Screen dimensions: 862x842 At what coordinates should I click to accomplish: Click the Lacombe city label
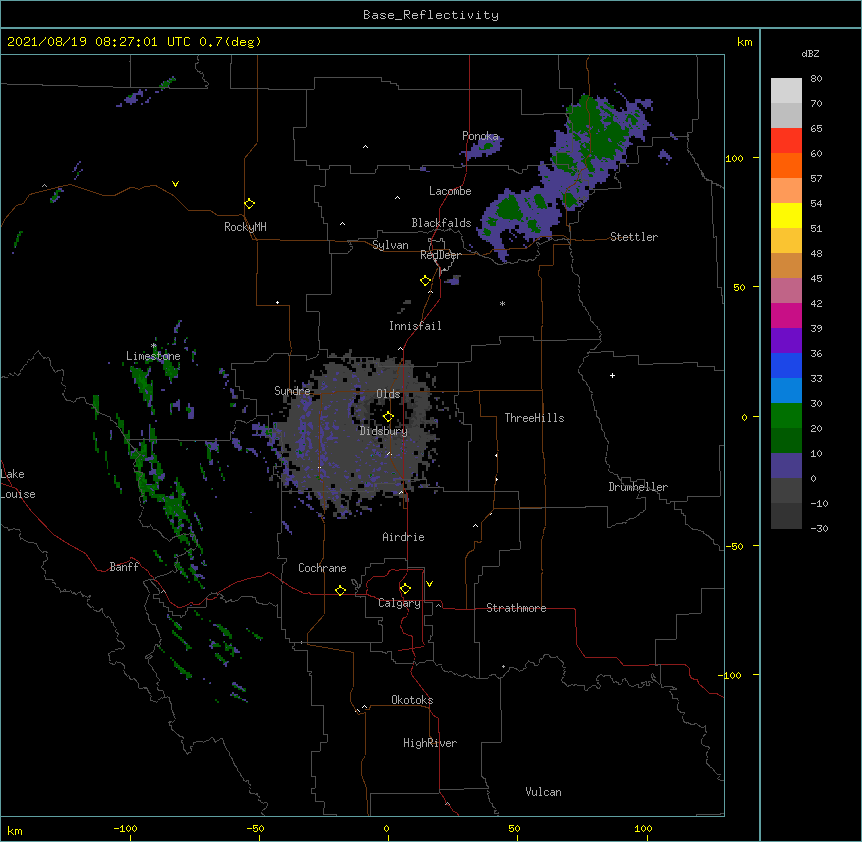click(x=450, y=191)
